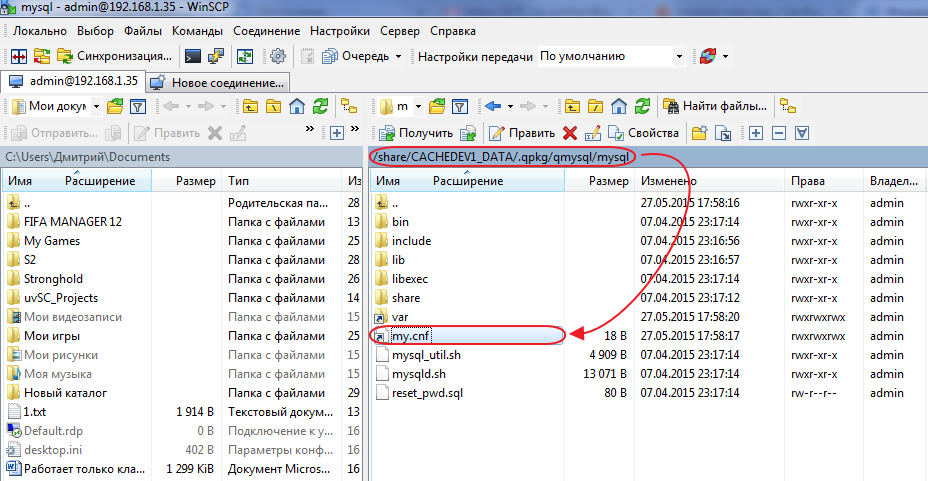This screenshot has width=928, height=481.
Task: Click remote new folder icon
Action: click(x=700, y=133)
